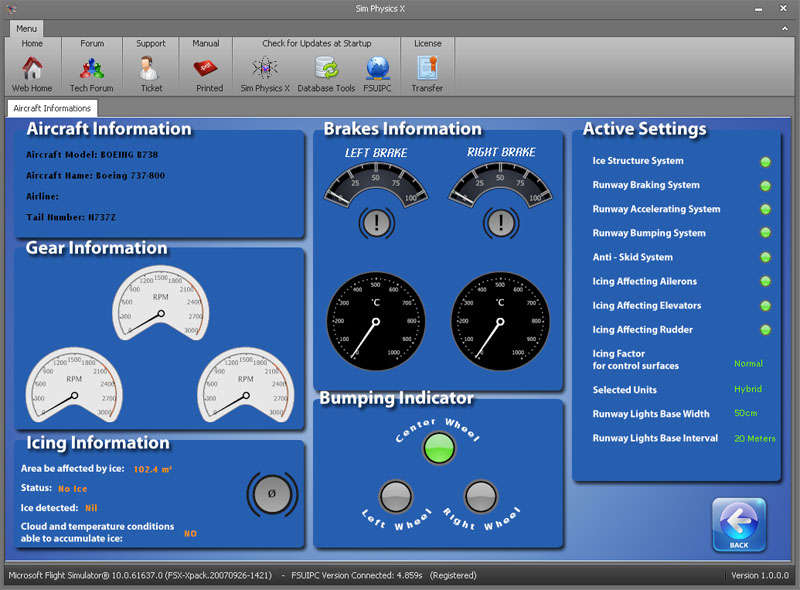
Task: Open the Menu ribbon tab
Action: (x=26, y=28)
